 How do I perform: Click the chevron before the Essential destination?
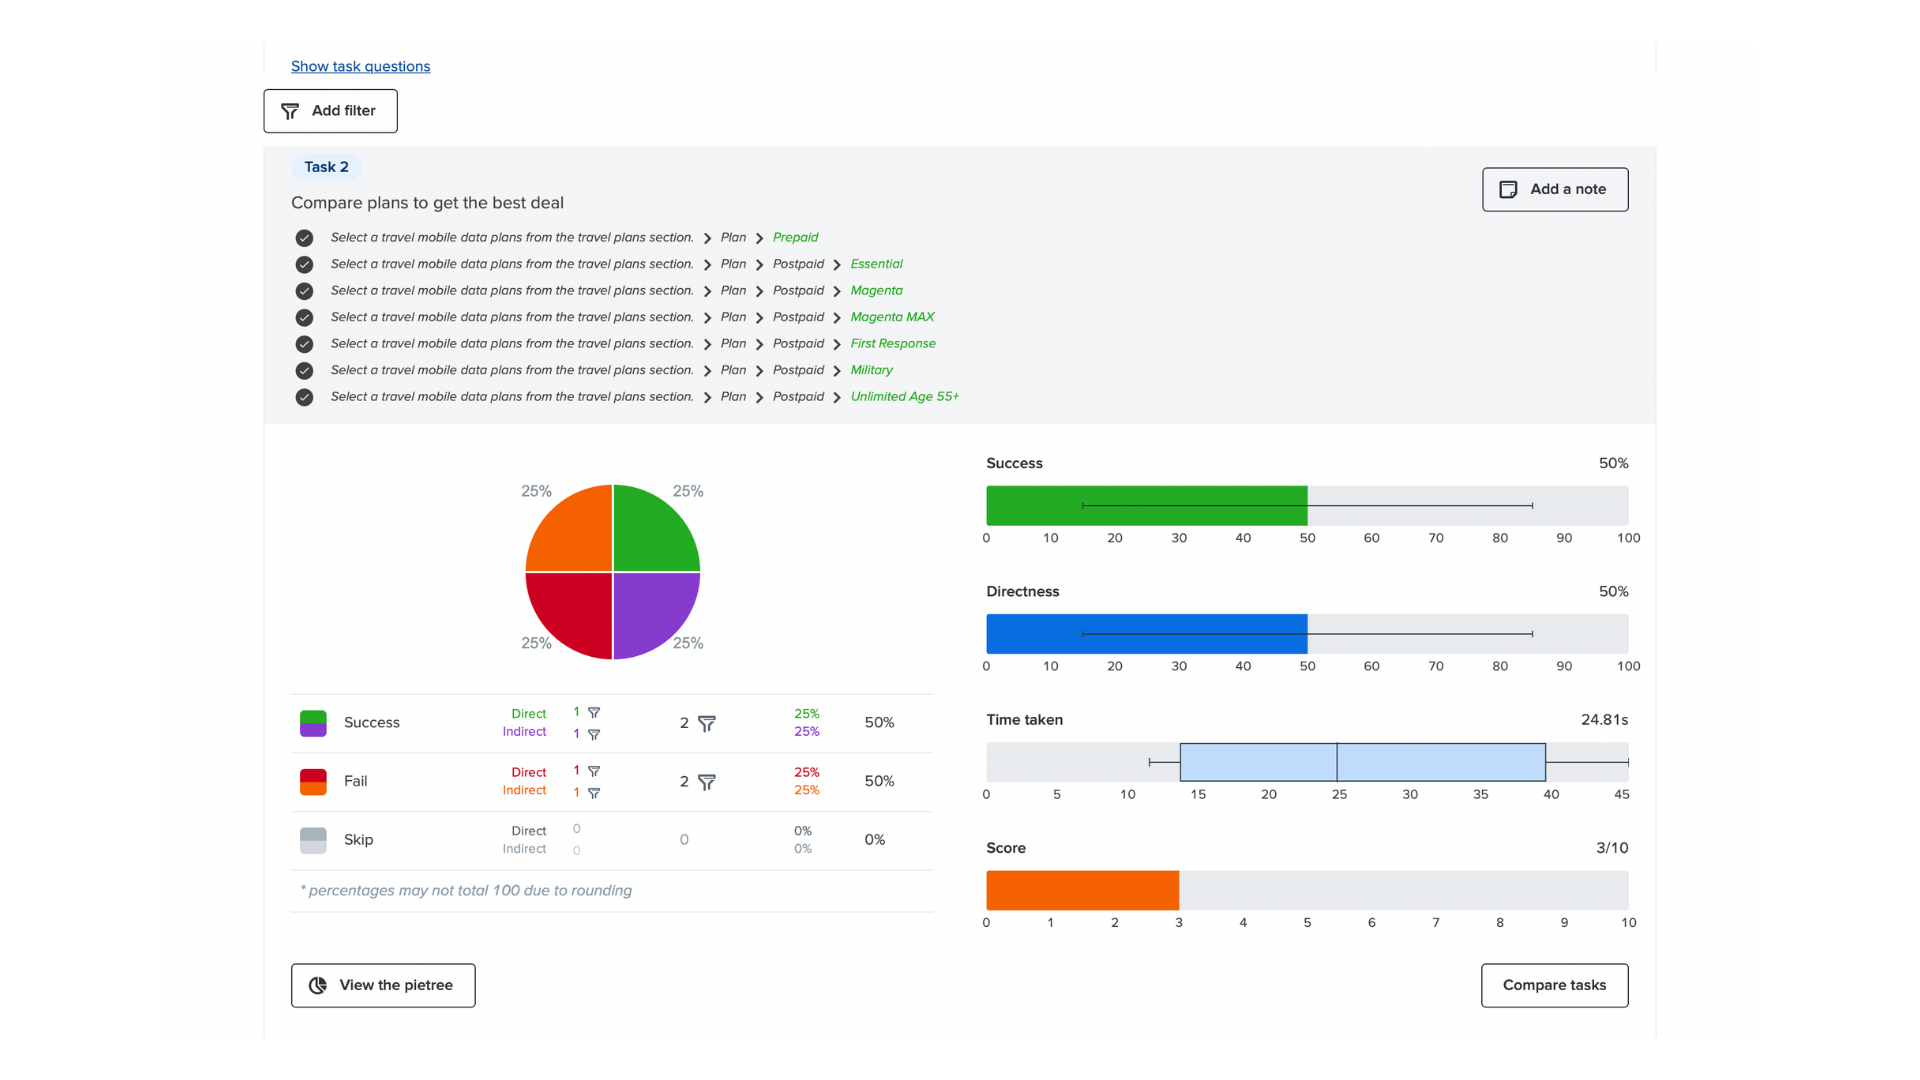(837, 265)
